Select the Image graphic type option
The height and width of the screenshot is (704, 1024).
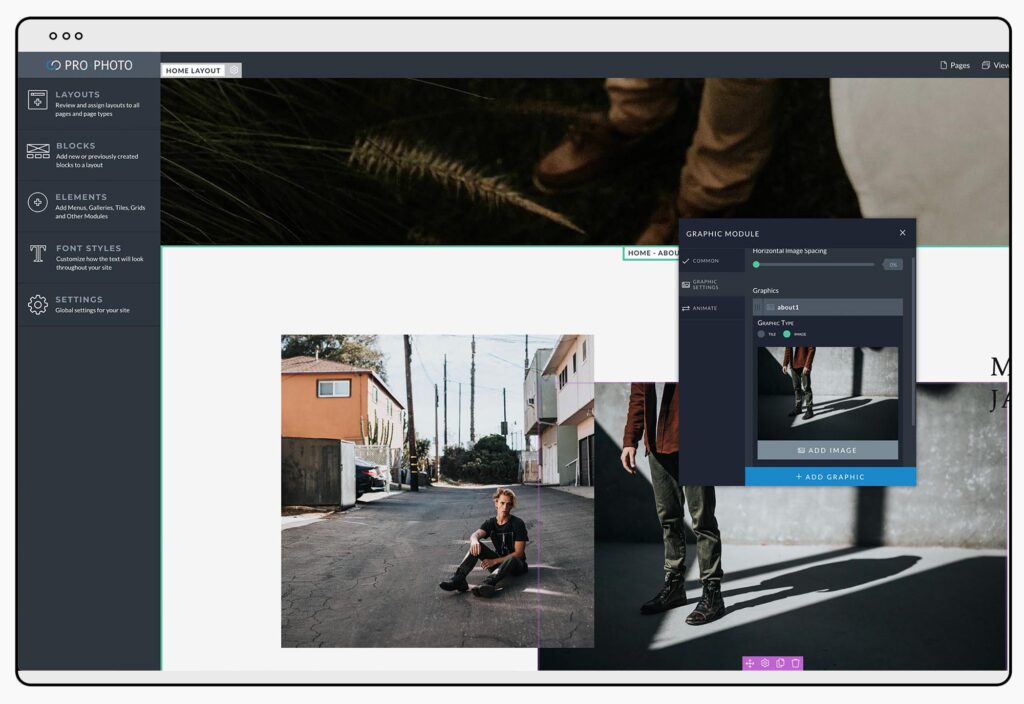pos(787,334)
